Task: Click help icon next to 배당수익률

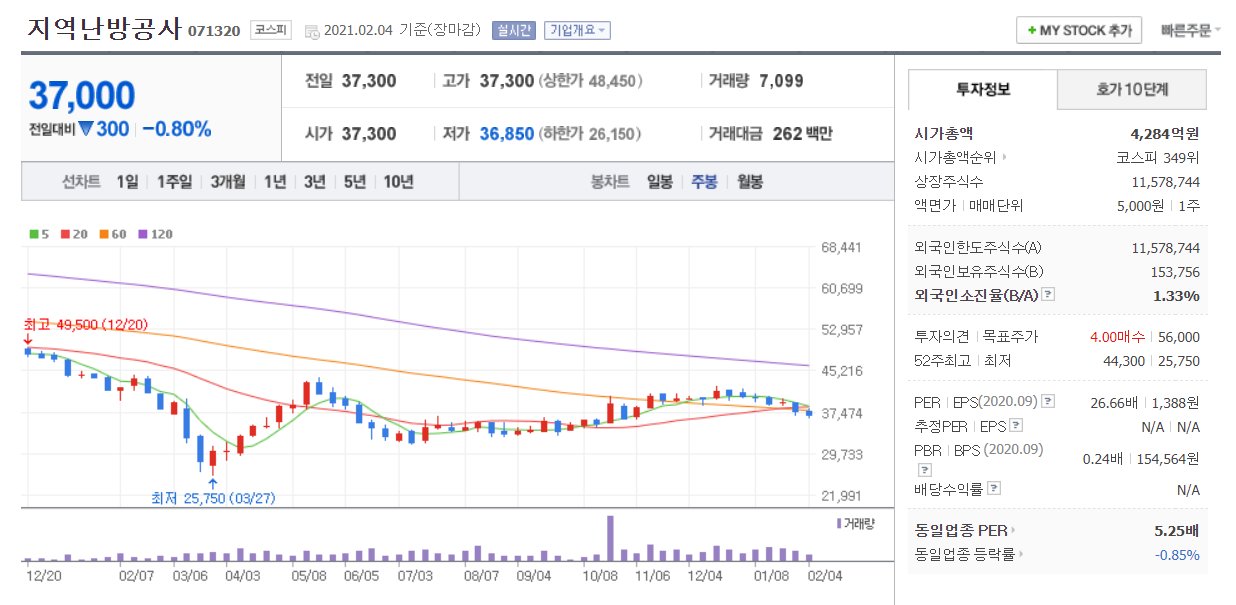Action: [x=993, y=489]
